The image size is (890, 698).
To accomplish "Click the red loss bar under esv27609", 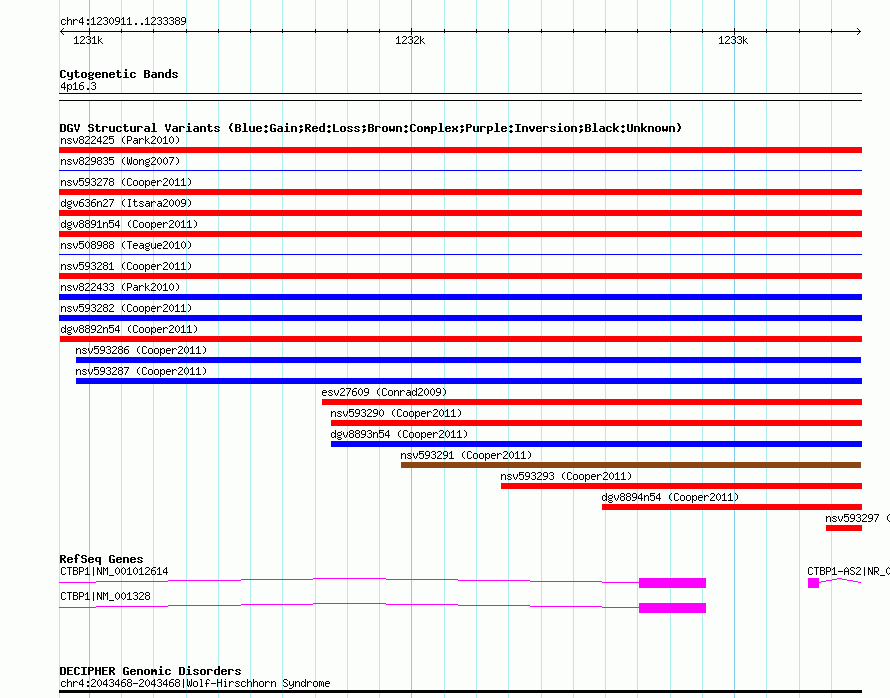I will coord(591,402).
